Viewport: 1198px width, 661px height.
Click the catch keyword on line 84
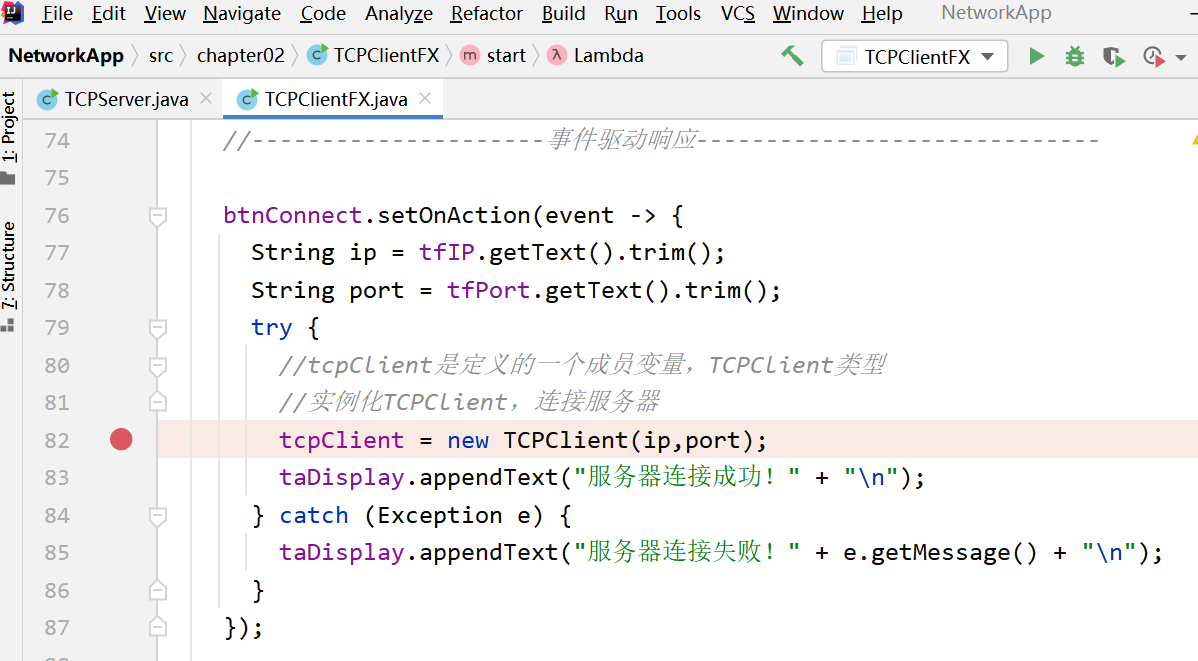click(313, 515)
